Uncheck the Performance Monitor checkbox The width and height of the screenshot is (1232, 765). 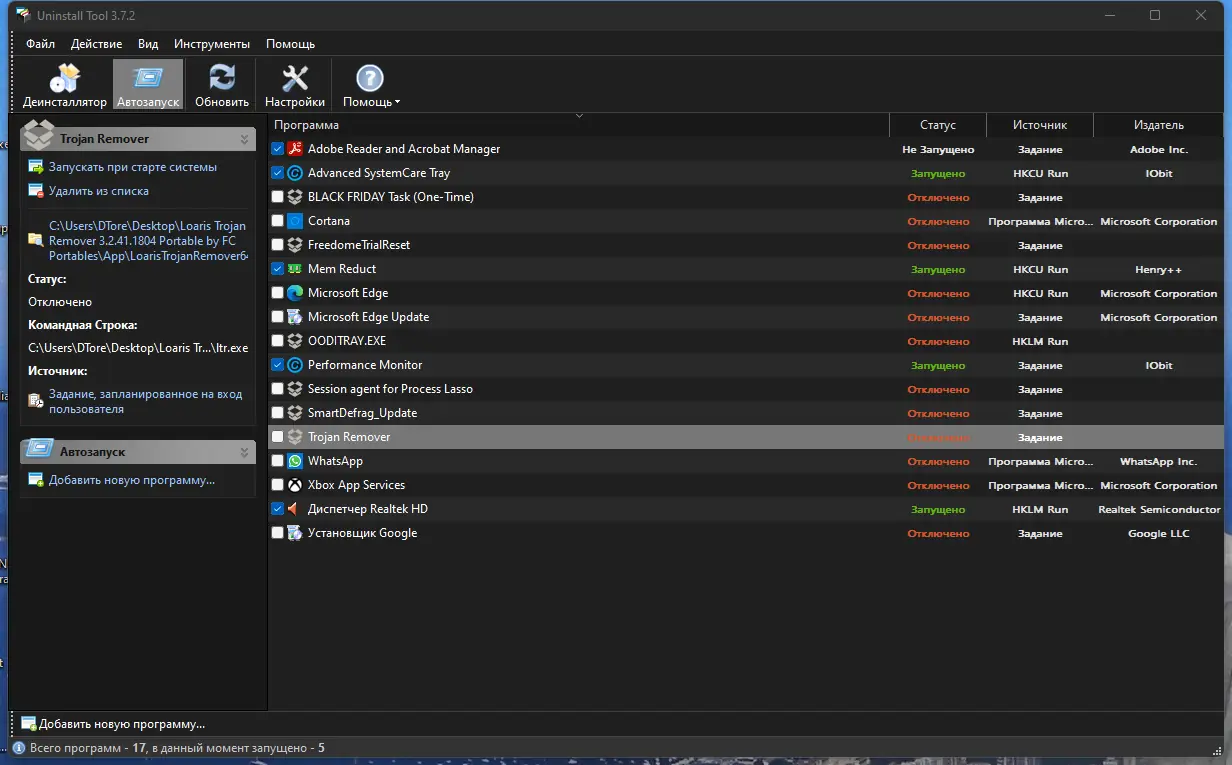point(278,365)
